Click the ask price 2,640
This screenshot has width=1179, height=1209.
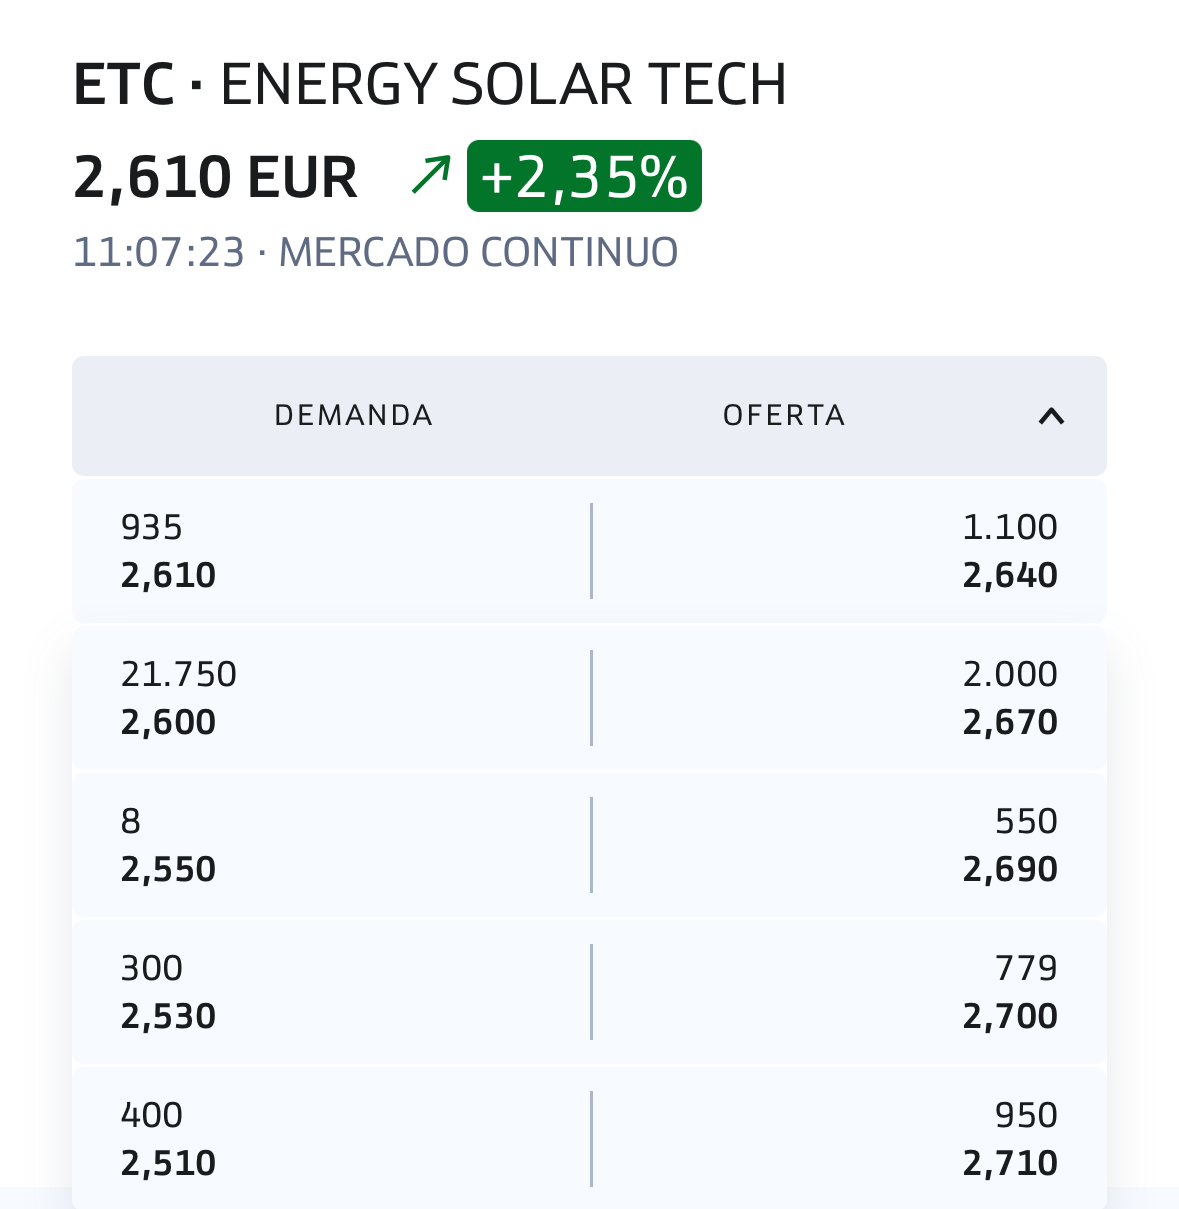[1010, 576]
